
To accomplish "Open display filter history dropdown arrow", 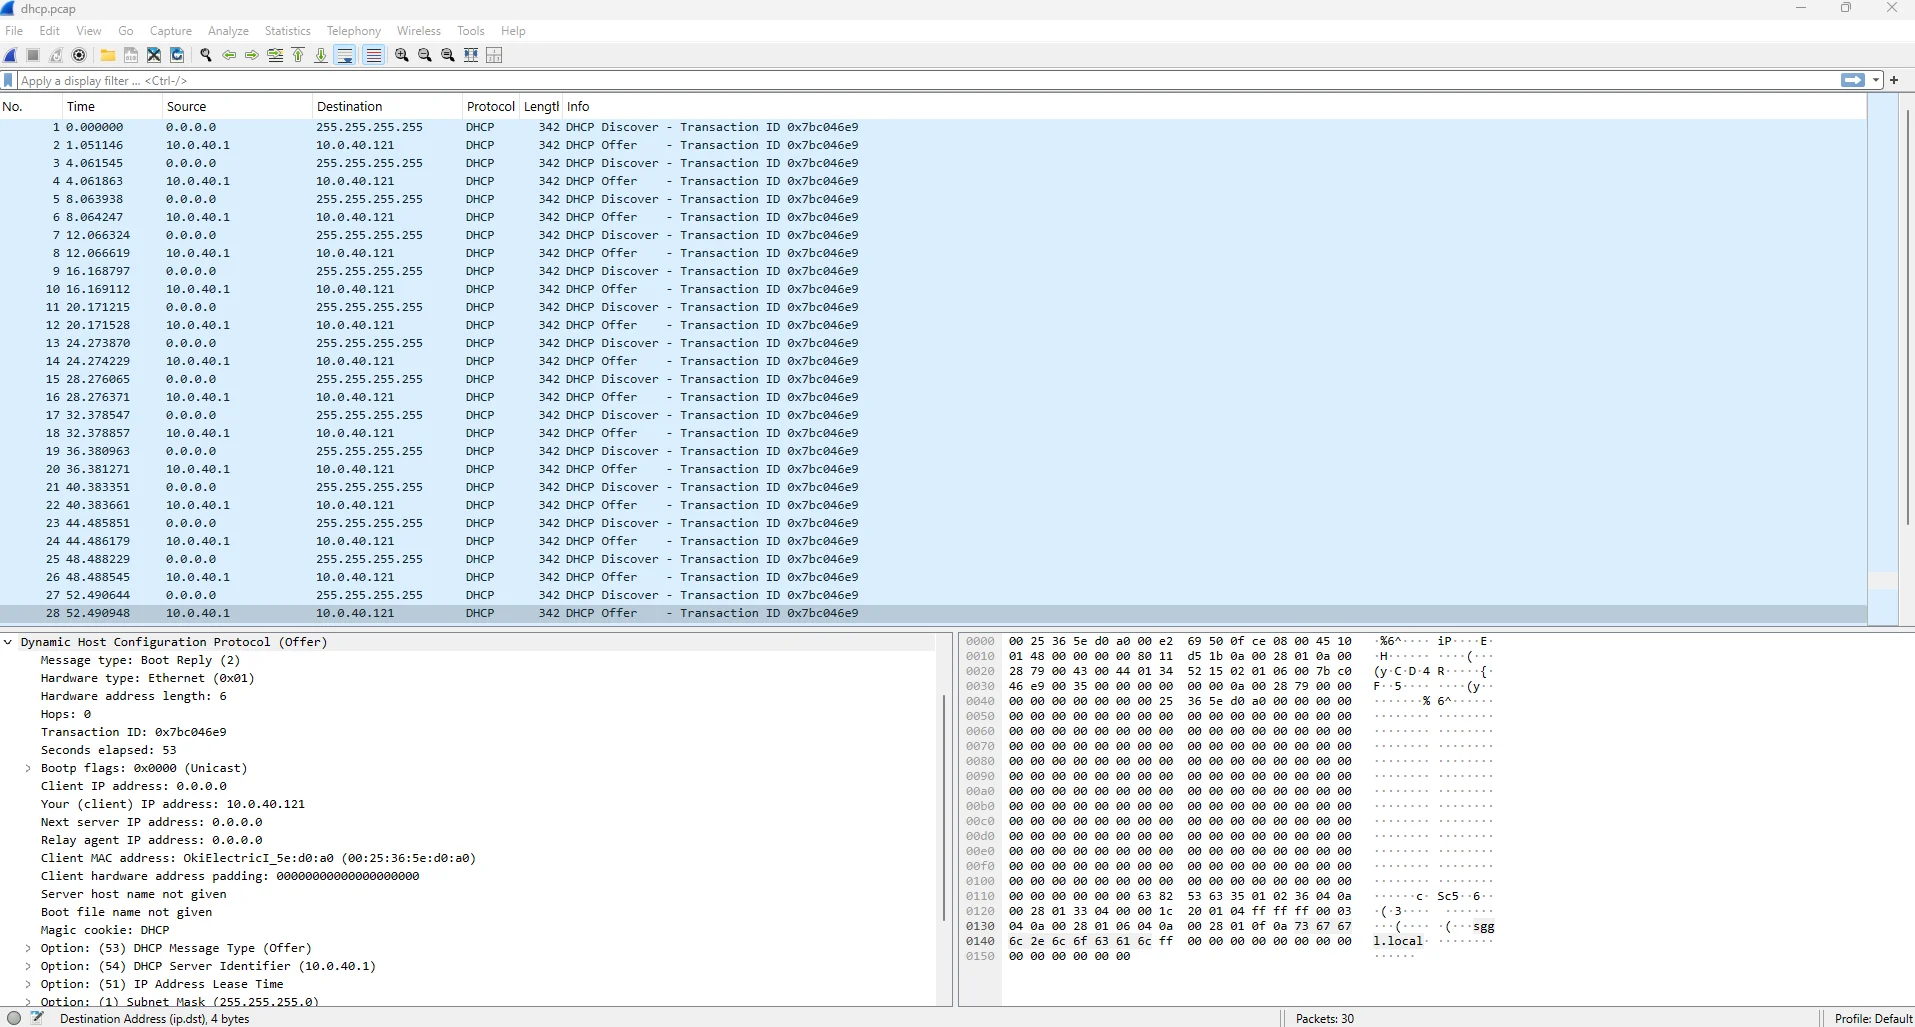I will [x=1876, y=80].
